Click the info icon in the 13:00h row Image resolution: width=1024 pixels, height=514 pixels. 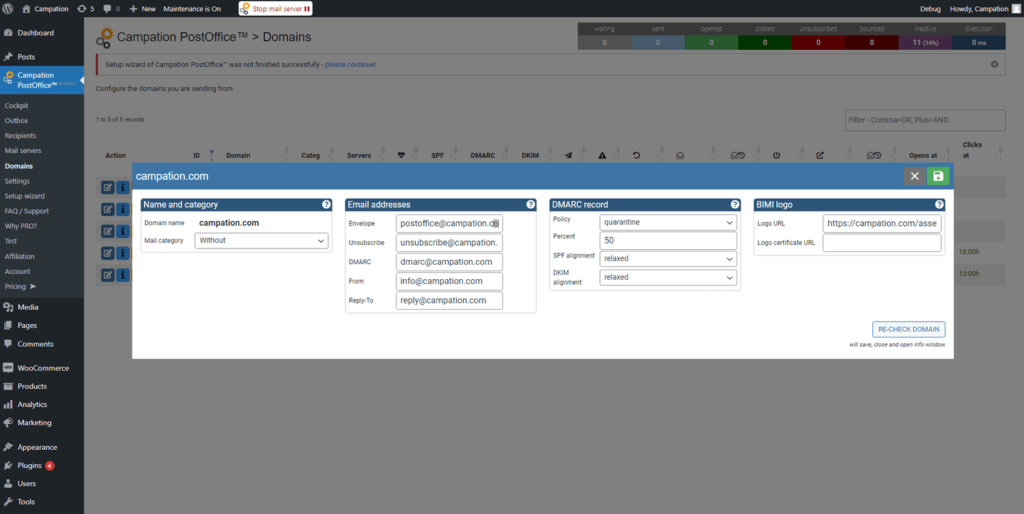tap(122, 275)
